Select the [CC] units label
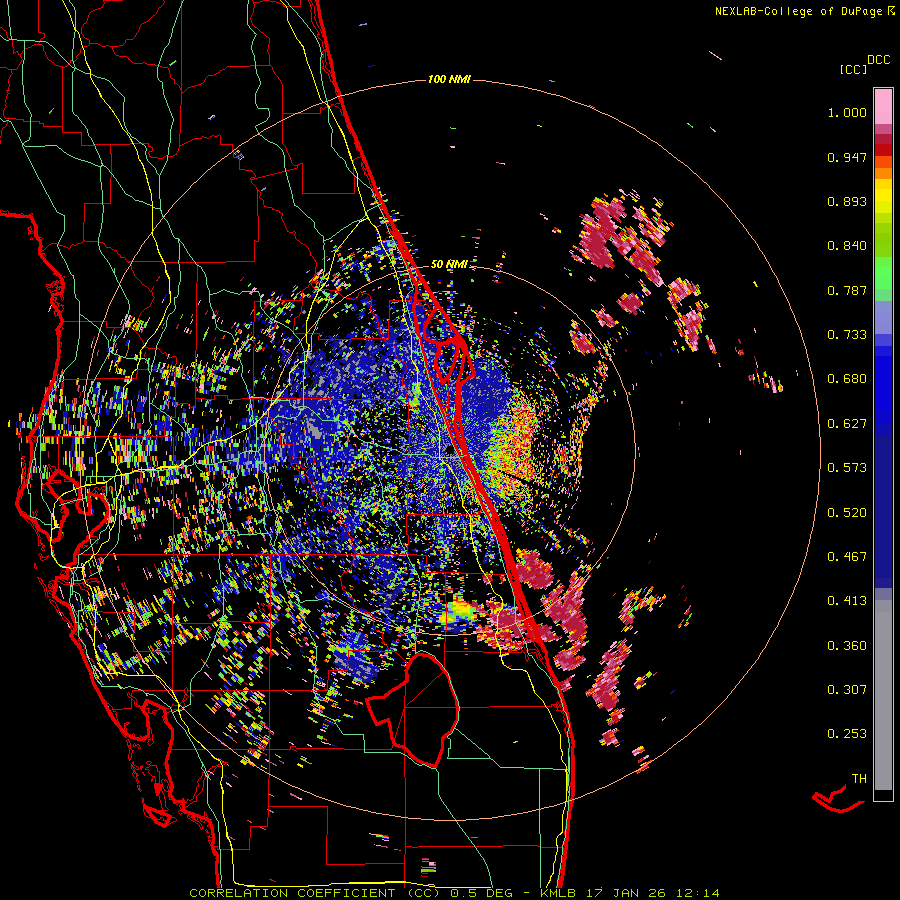This screenshot has width=900, height=900. pos(853,69)
